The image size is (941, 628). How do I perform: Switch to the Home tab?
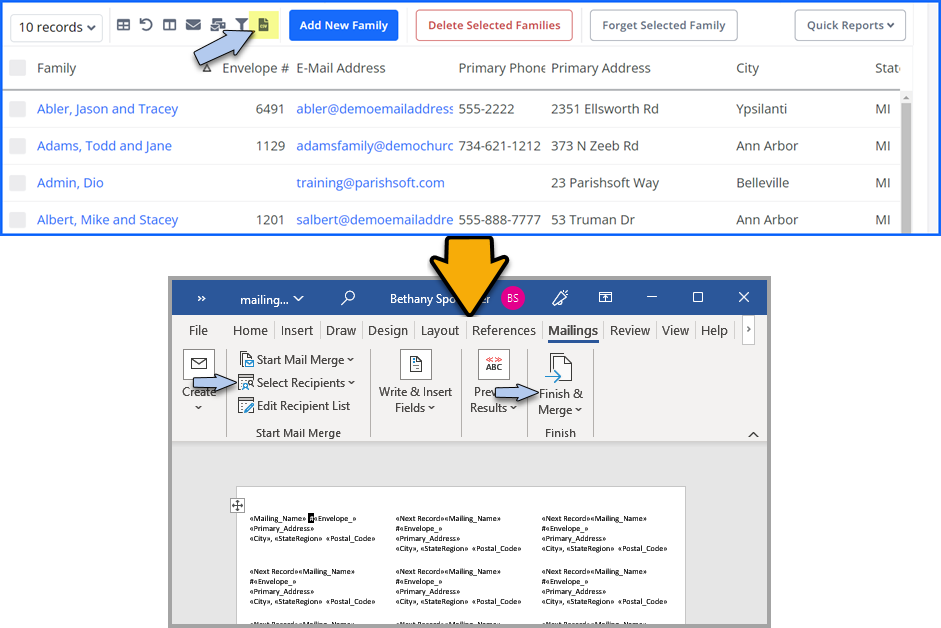point(250,331)
